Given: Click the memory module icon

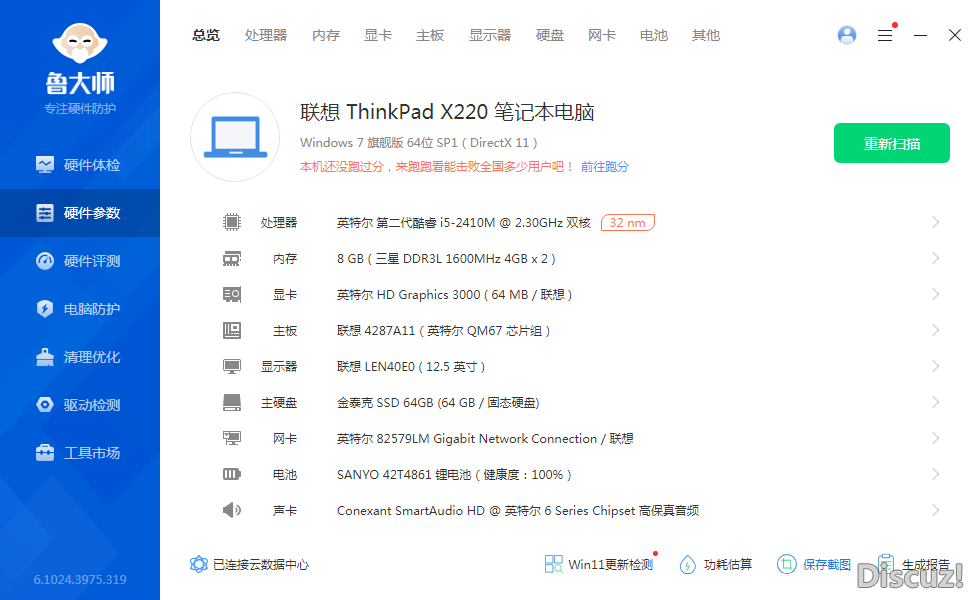Looking at the screenshot, I should coord(232,258).
